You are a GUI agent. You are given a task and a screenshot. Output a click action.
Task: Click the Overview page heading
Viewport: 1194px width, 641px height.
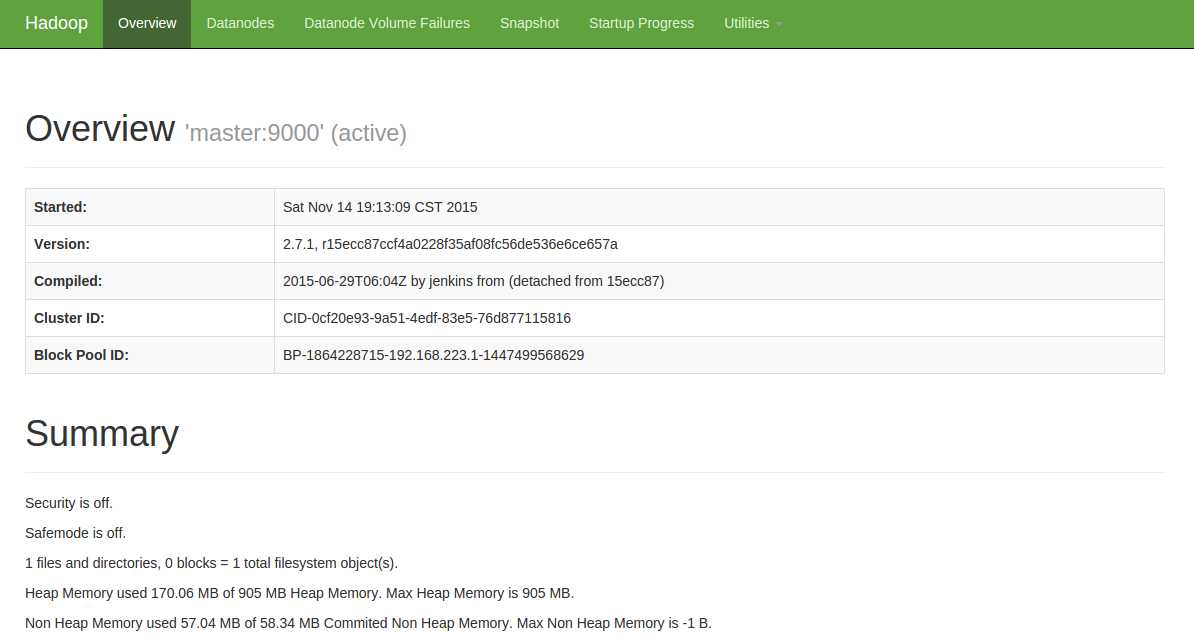[100, 128]
